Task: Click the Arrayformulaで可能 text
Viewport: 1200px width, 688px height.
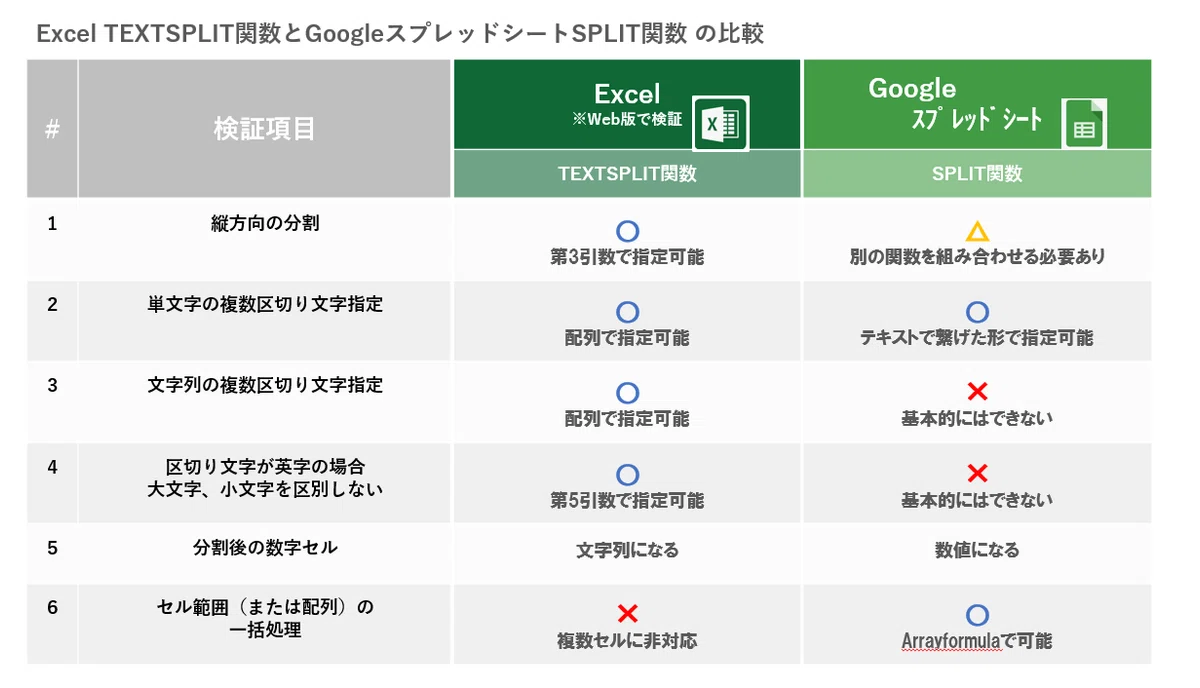Action: [977, 641]
